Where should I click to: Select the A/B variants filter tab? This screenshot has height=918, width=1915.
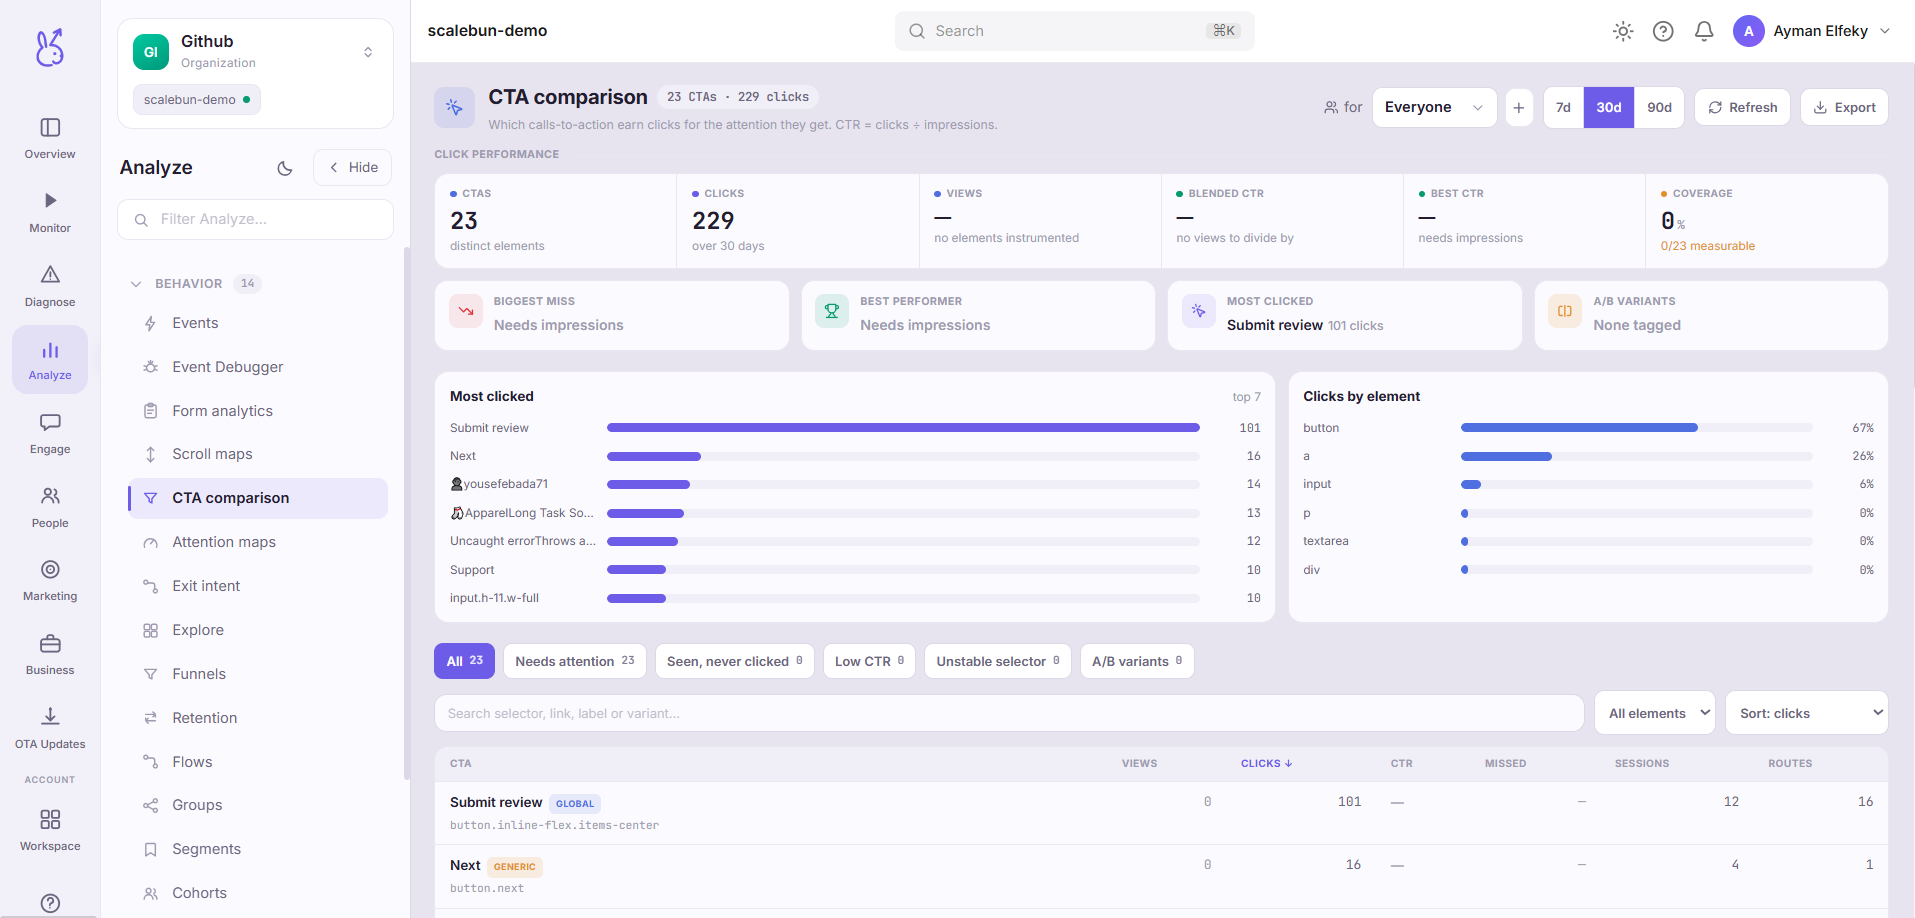coord(1137,661)
